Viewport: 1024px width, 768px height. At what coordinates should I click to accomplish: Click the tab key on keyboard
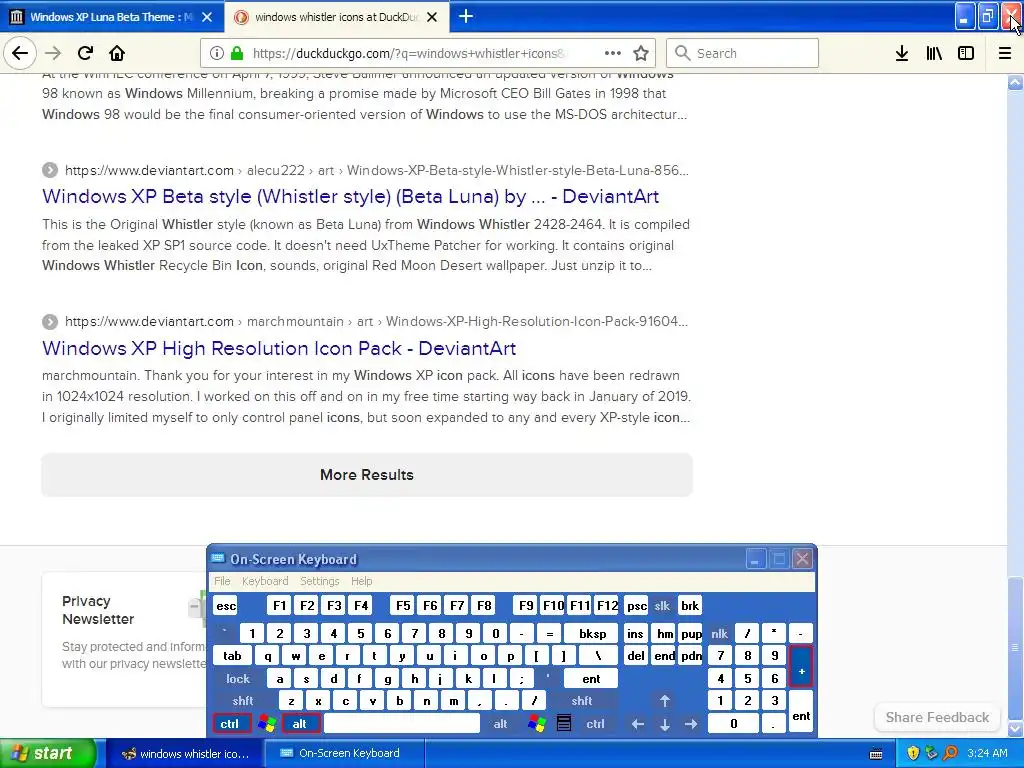pyautogui.click(x=232, y=656)
